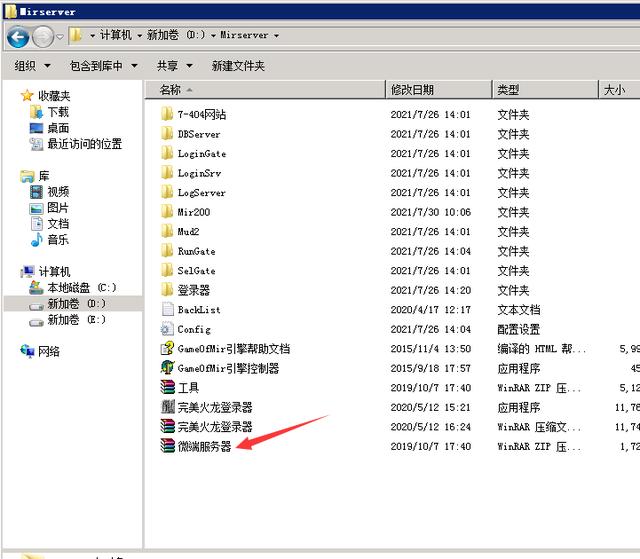Image resolution: width=640 pixels, height=559 pixels.
Task: Sort the list by 类型 column header
Action: pyautogui.click(x=508, y=90)
